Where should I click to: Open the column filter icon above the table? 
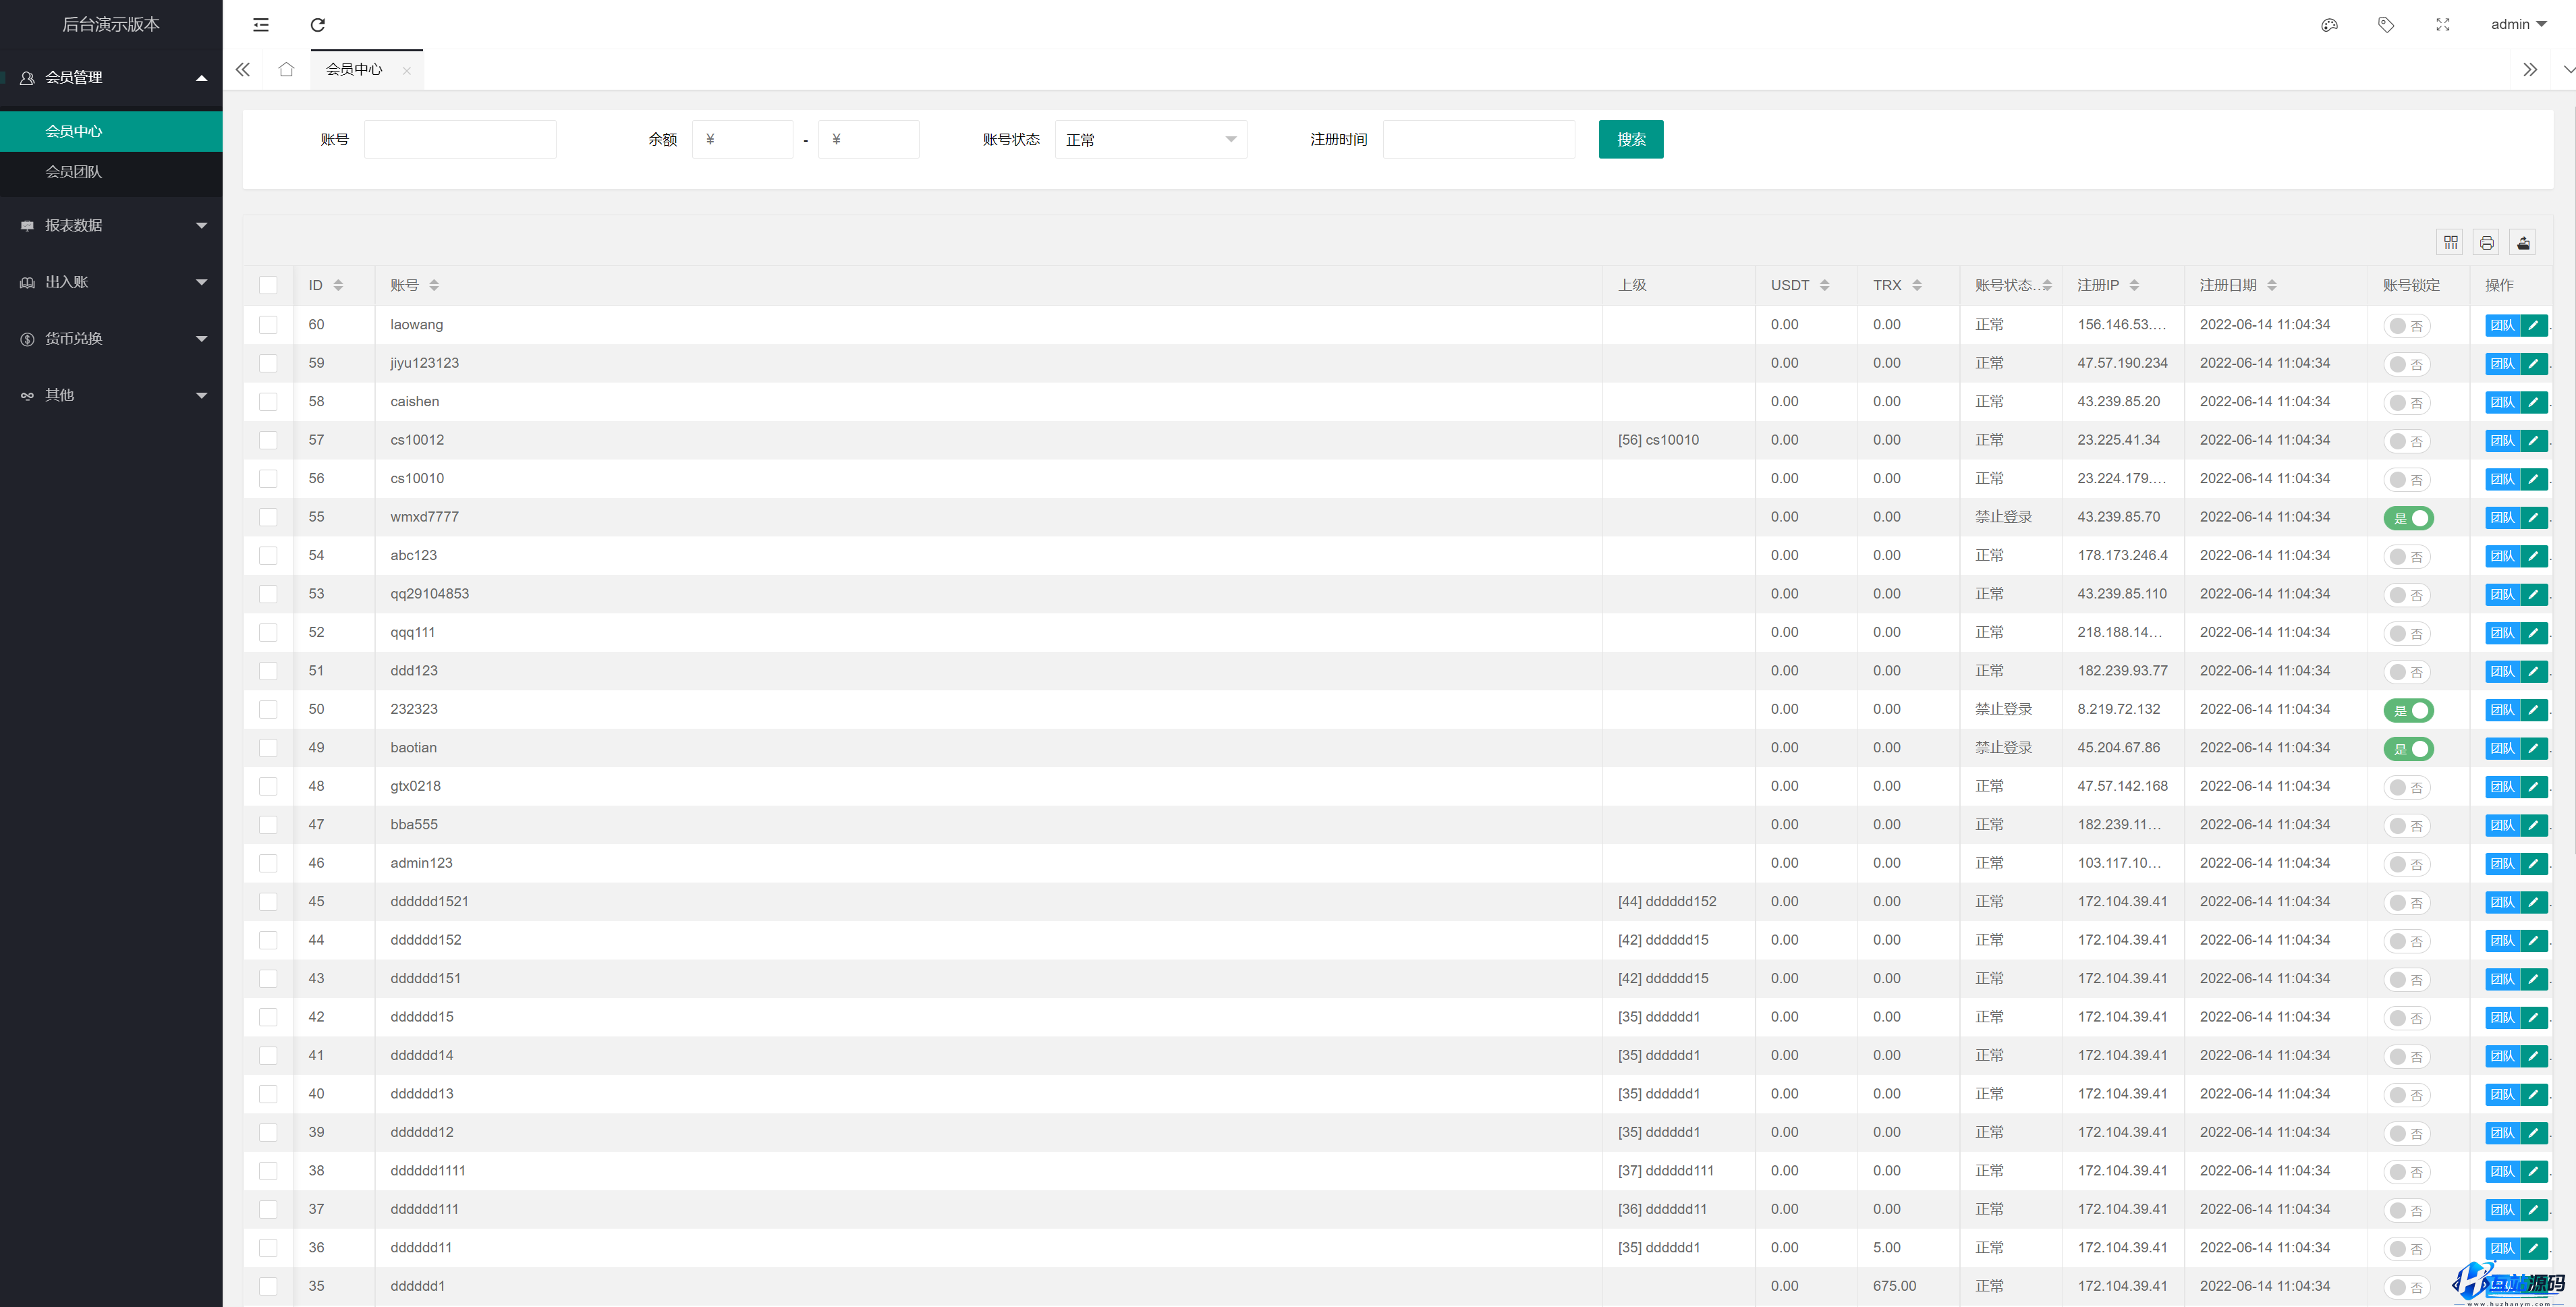coord(2451,242)
